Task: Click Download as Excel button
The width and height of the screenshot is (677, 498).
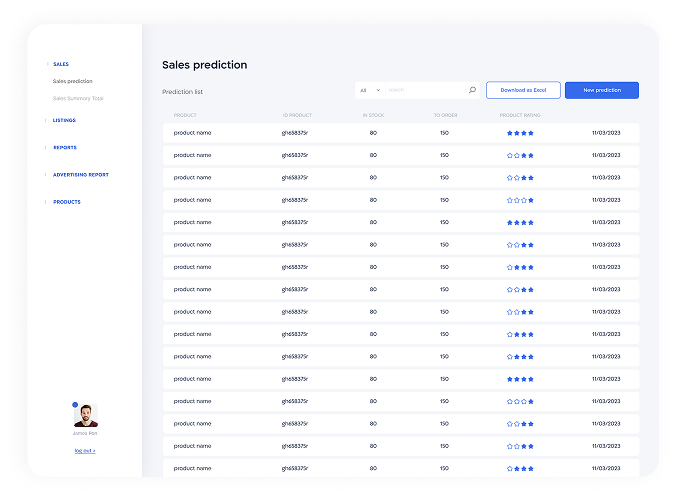Action: [x=523, y=90]
